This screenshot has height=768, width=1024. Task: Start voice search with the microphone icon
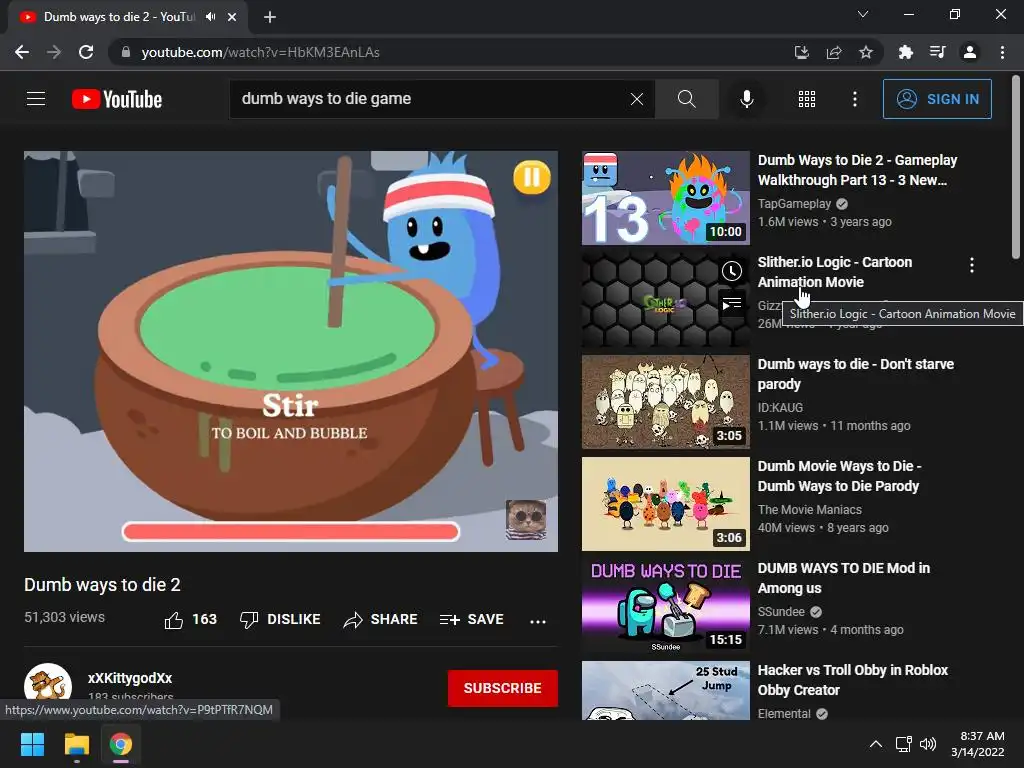tap(746, 99)
